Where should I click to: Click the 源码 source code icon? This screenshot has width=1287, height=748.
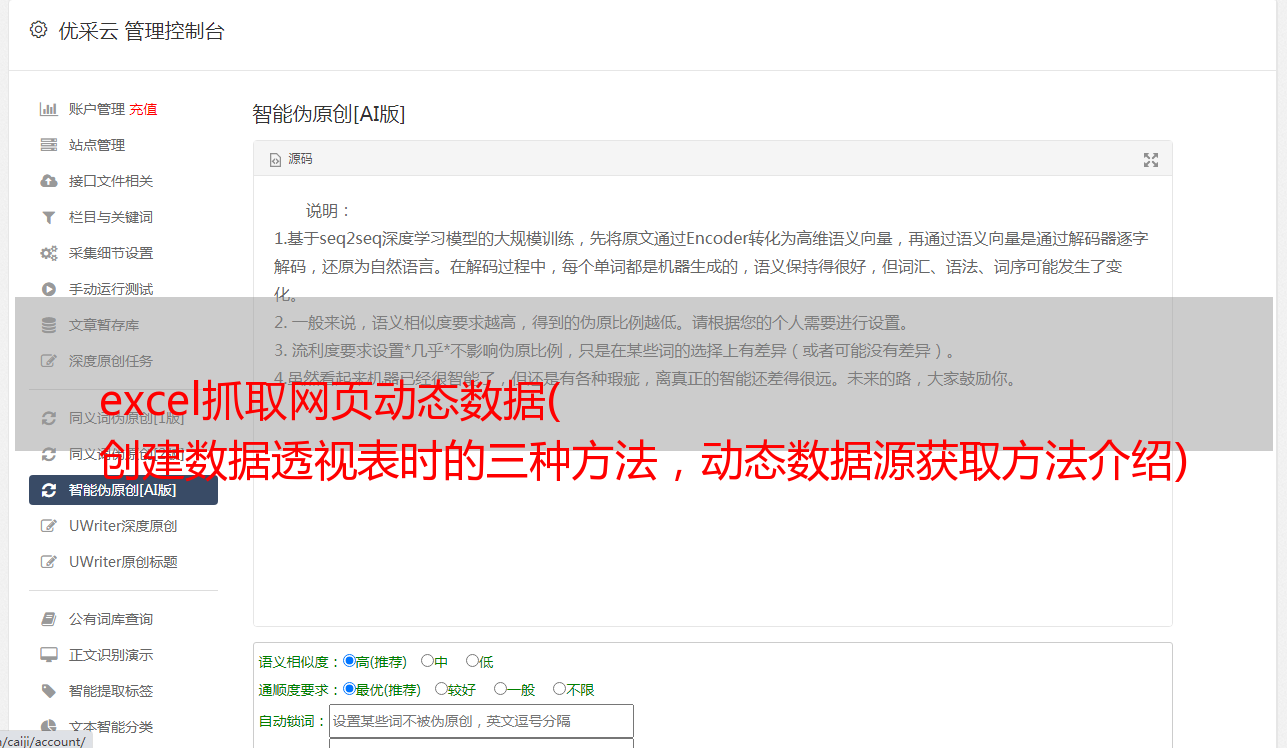coord(275,160)
